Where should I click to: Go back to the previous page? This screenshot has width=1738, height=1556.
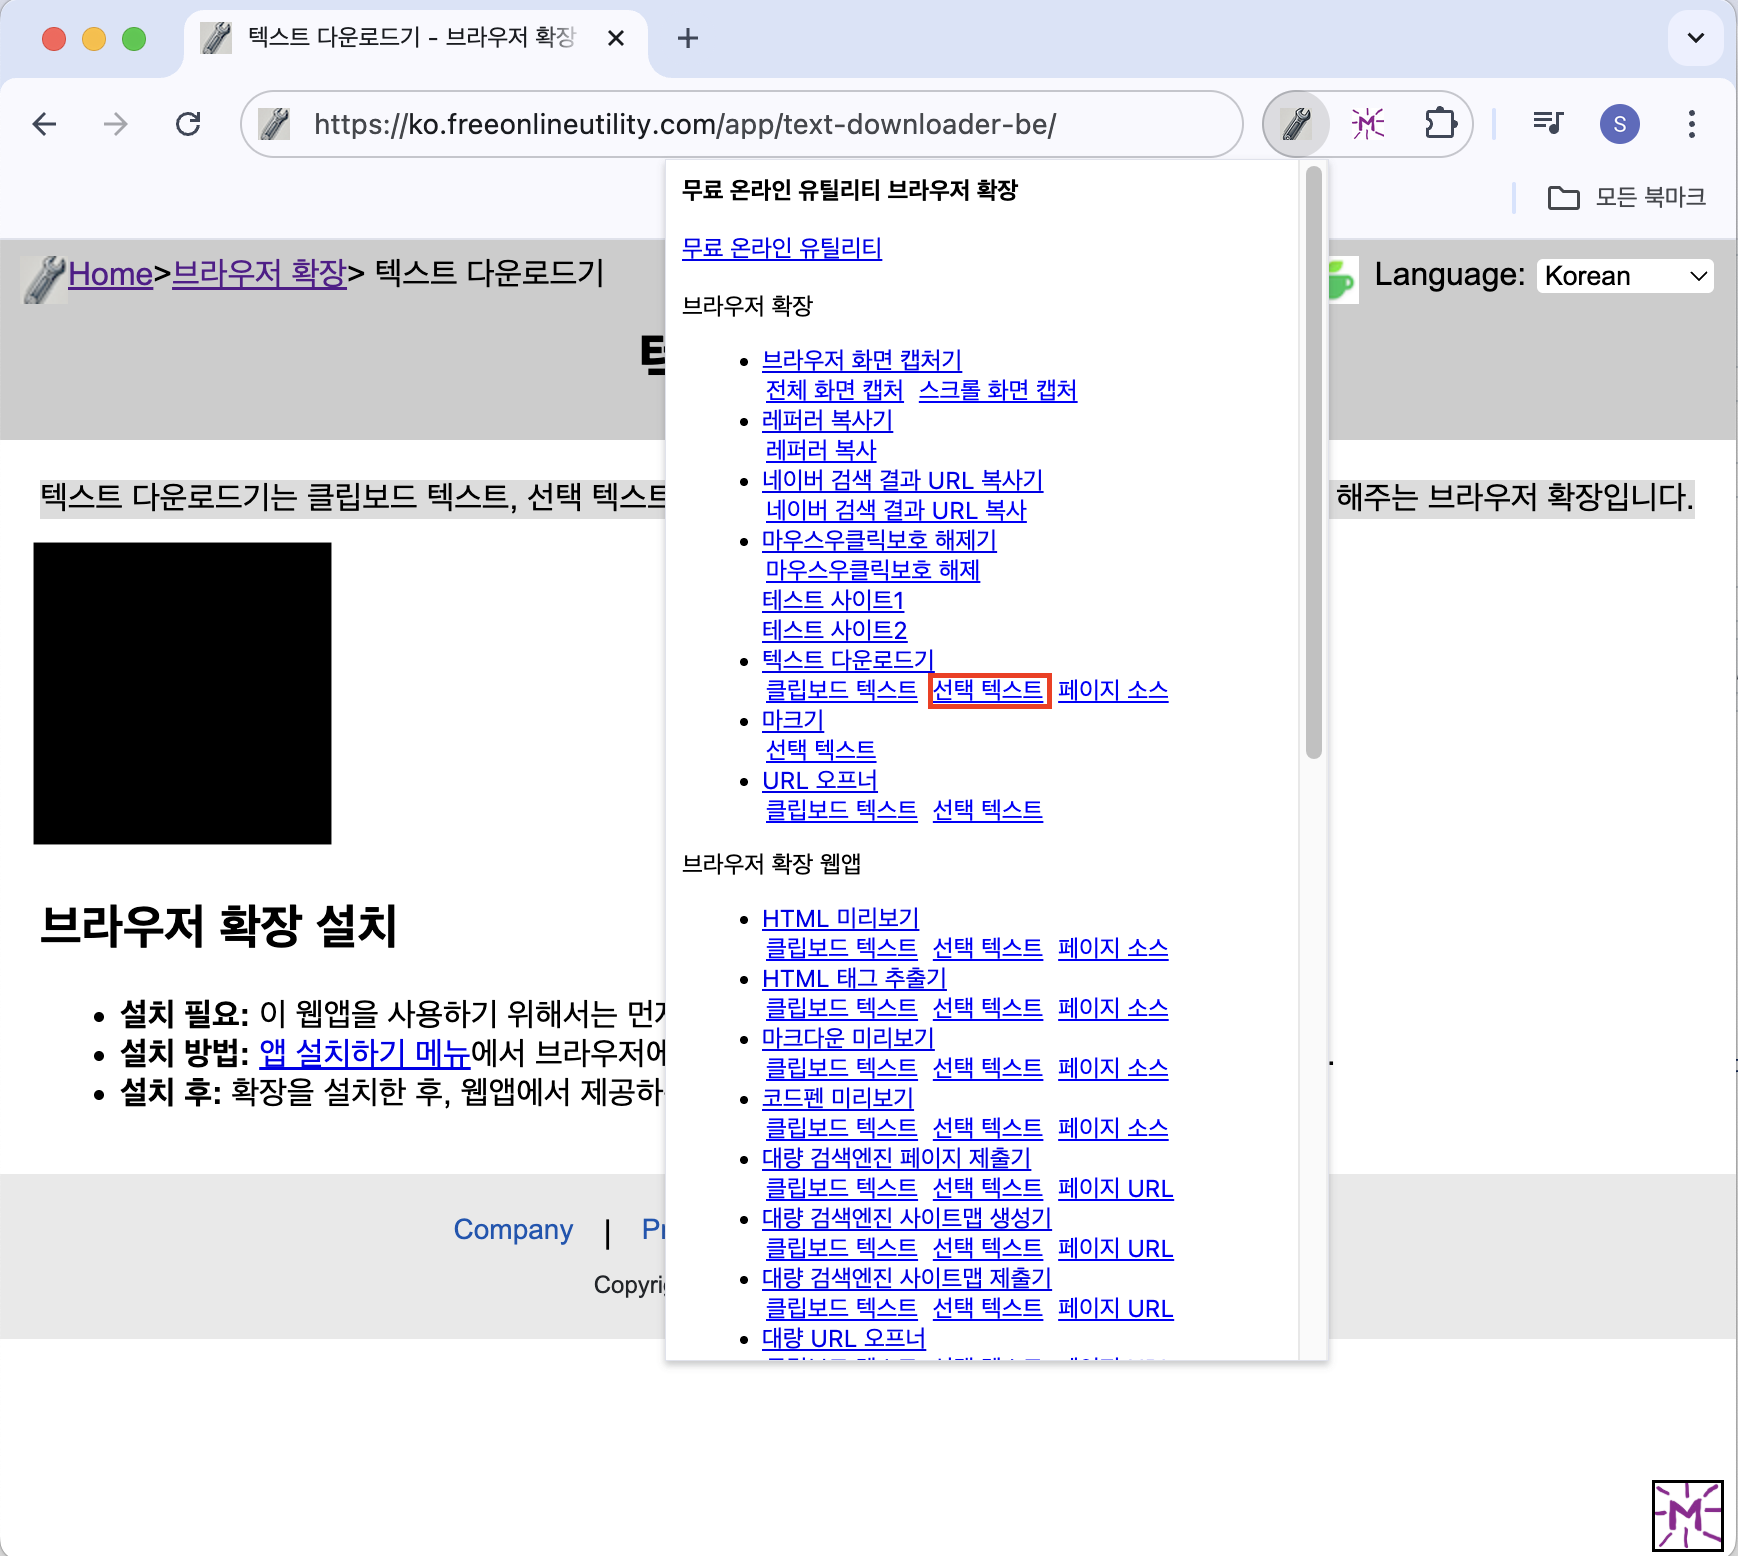point(45,124)
